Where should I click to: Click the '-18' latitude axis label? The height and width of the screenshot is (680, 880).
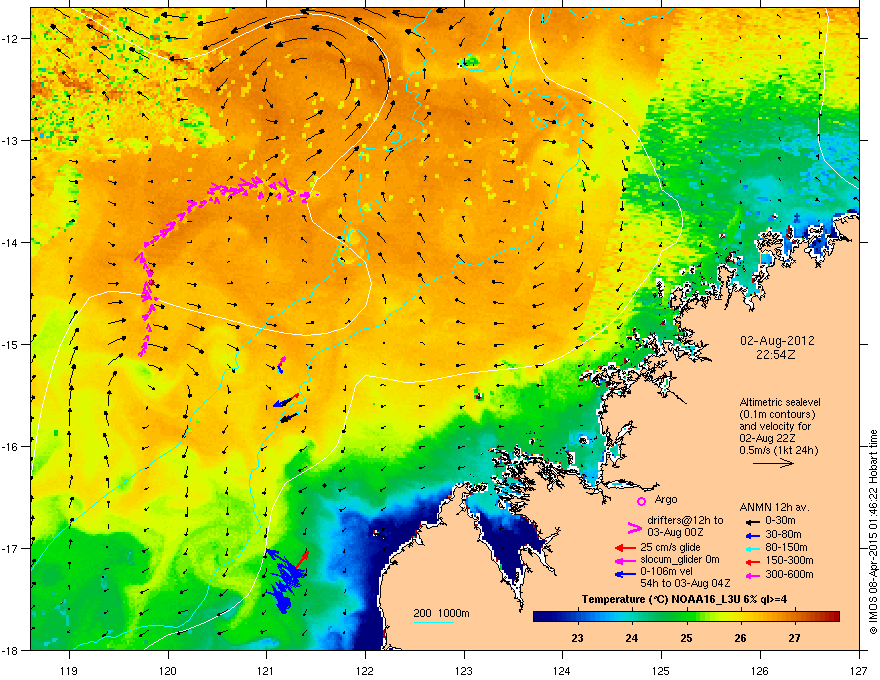[x=11, y=650]
